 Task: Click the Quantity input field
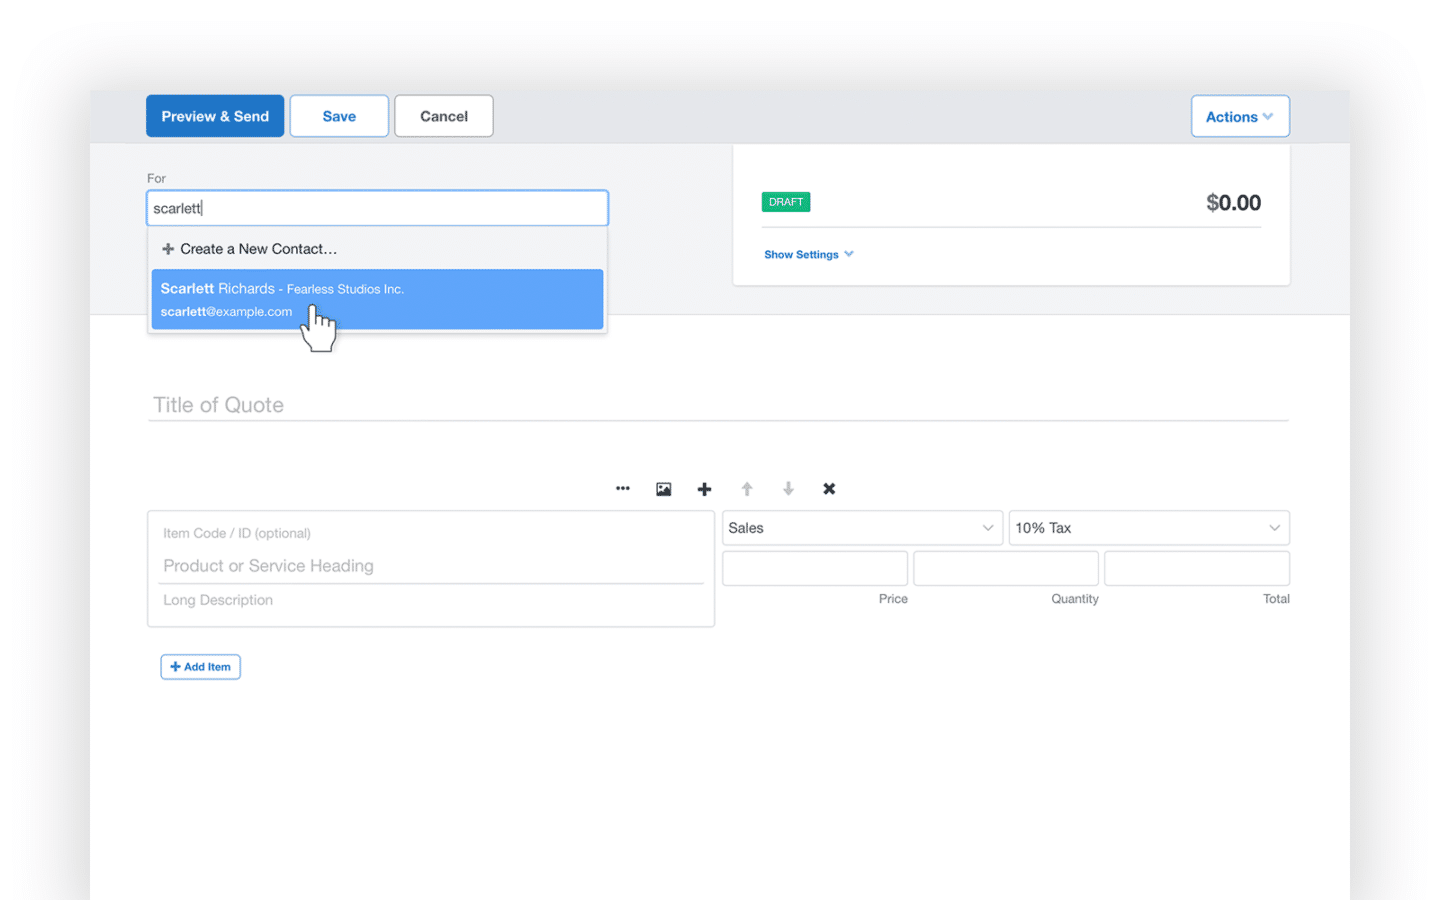1005,568
